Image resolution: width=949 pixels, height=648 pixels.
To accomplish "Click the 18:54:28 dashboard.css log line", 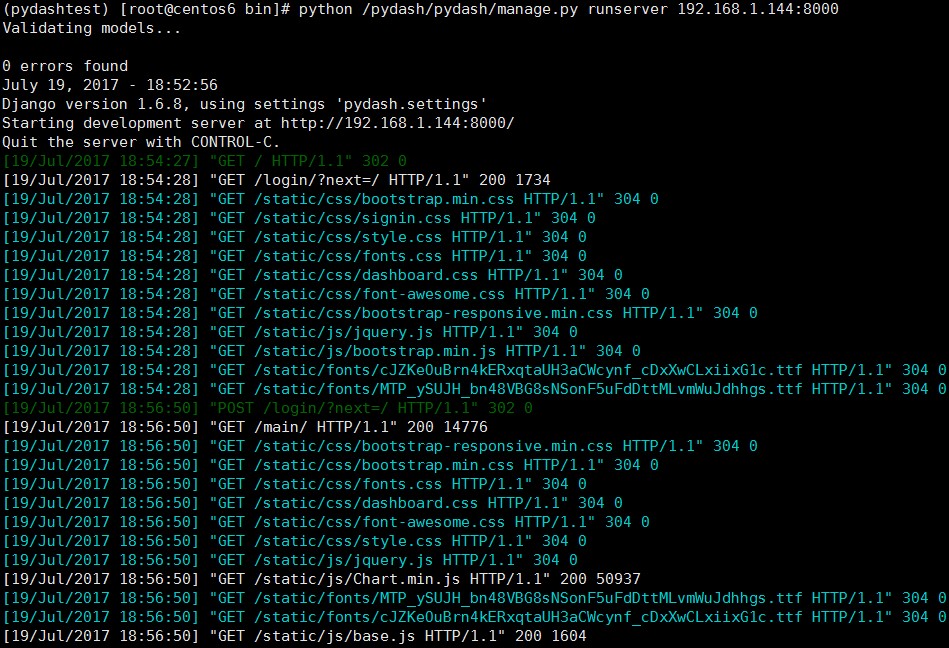I will point(312,275).
